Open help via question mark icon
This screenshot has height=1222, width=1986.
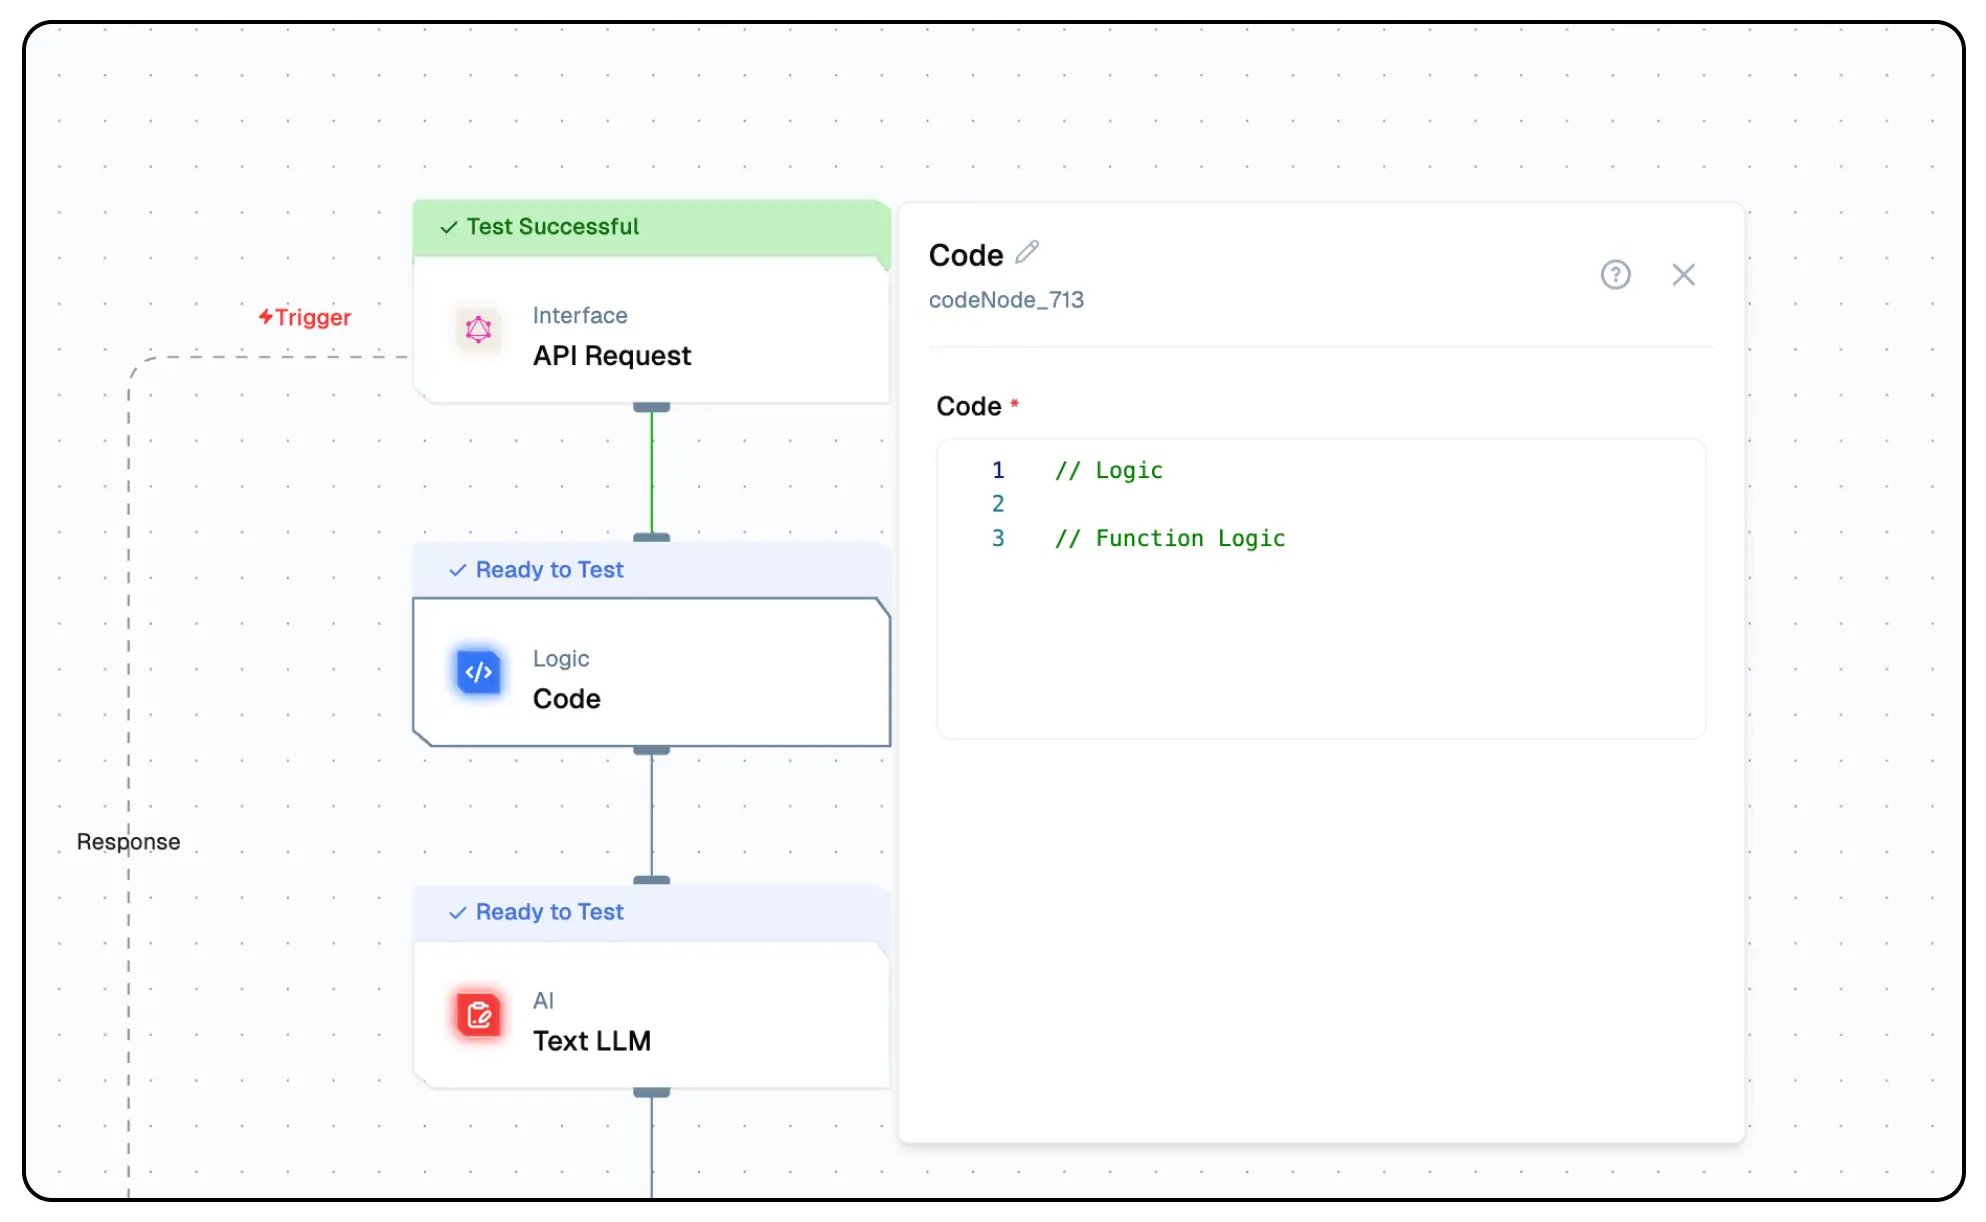click(1615, 275)
